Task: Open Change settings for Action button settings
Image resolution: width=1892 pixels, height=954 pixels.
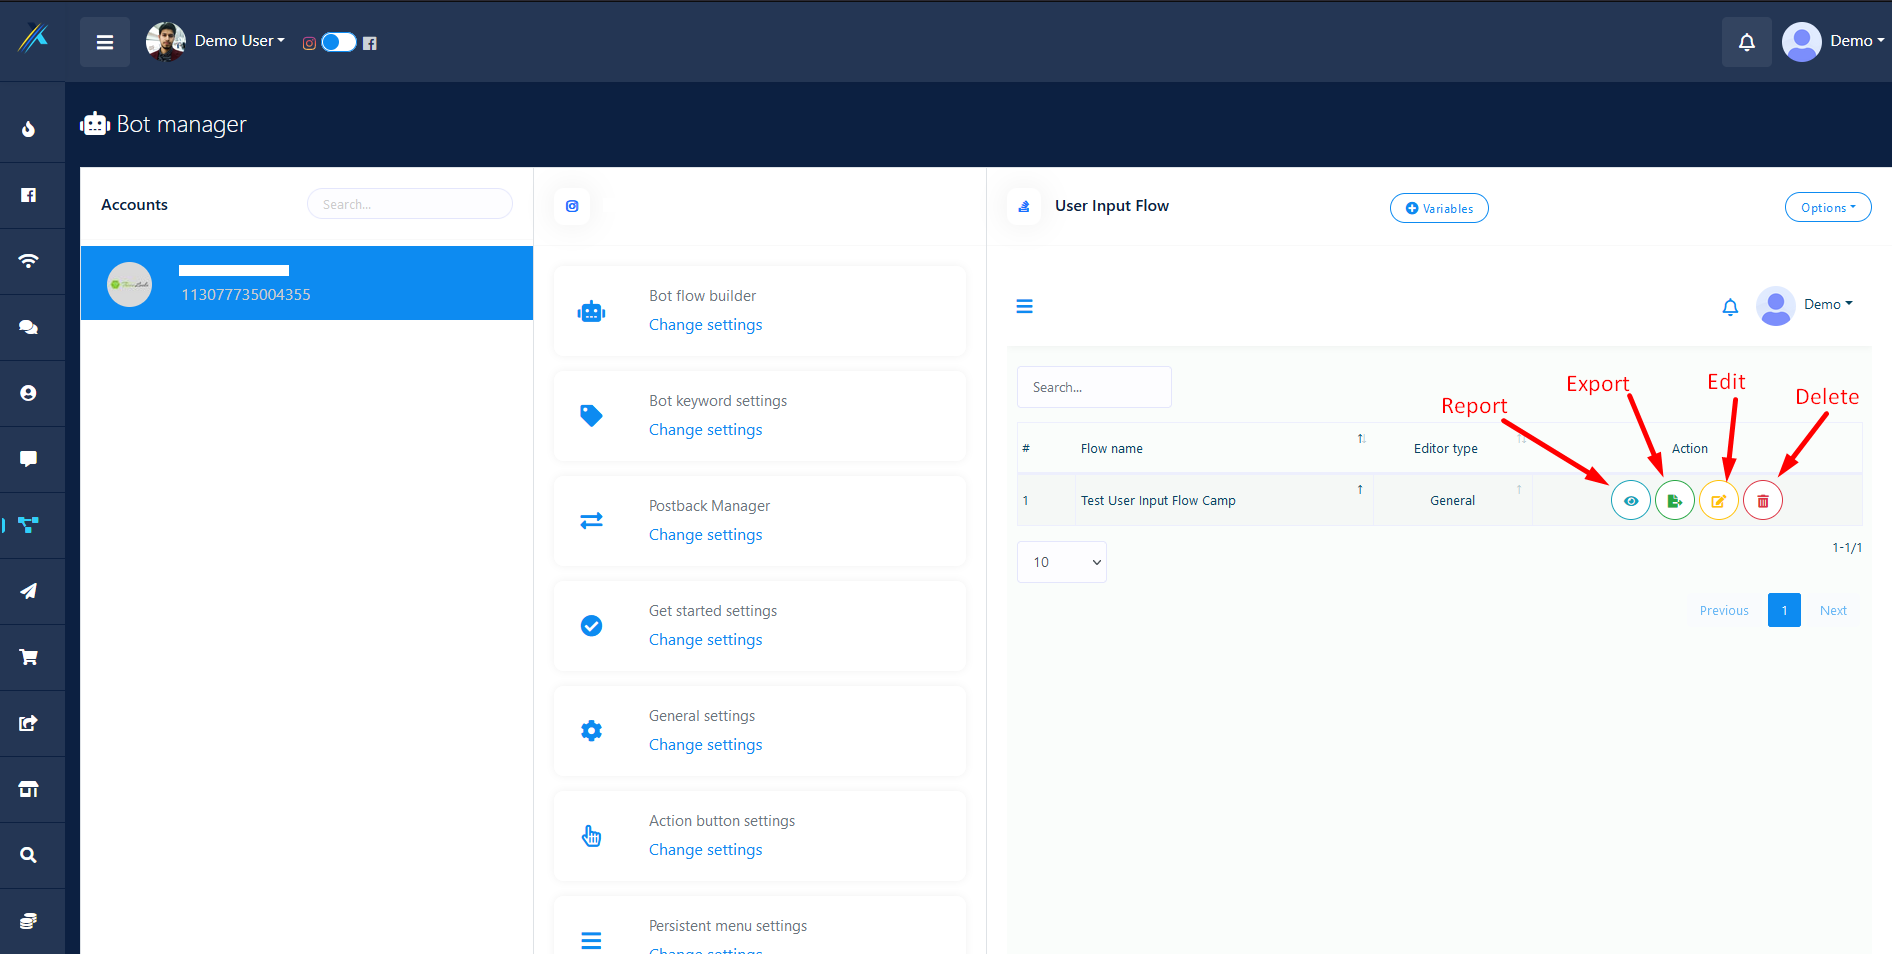Action: click(706, 850)
